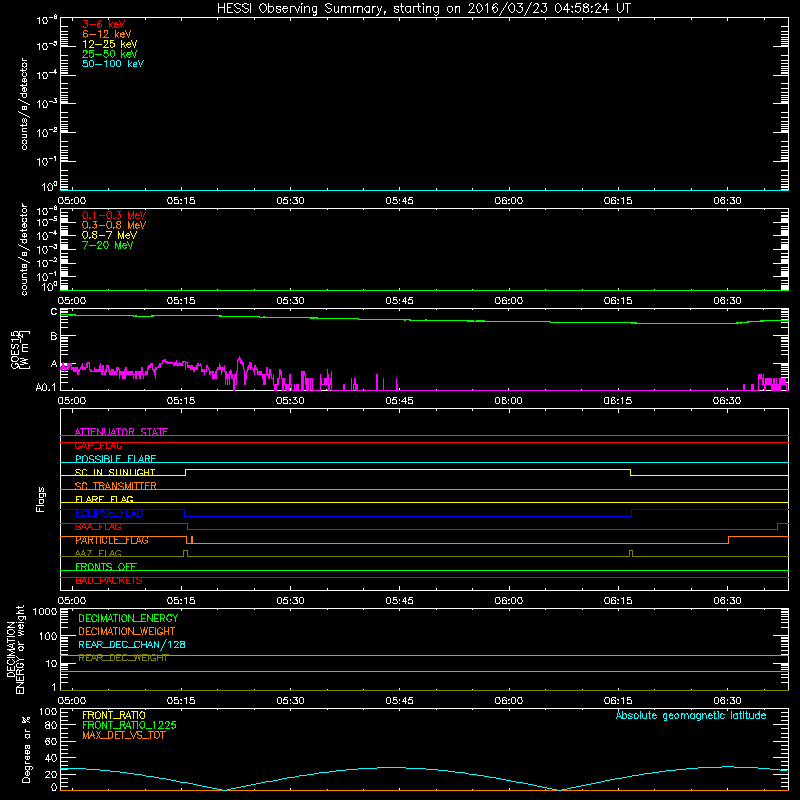Select the PARTICLE_FLAG label

coord(112,540)
